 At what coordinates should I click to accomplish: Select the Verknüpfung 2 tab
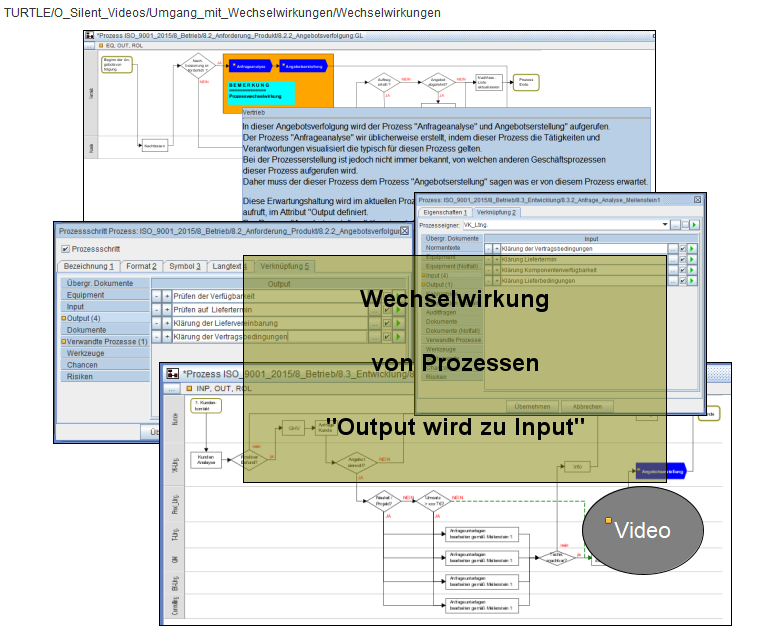tap(496, 213)
